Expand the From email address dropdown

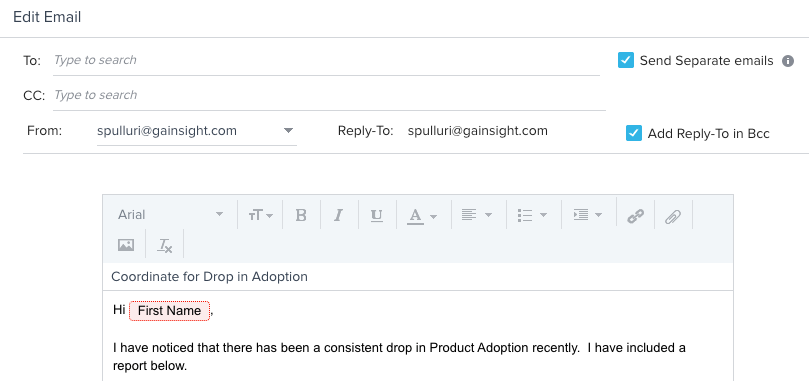[x=197, y=131]
